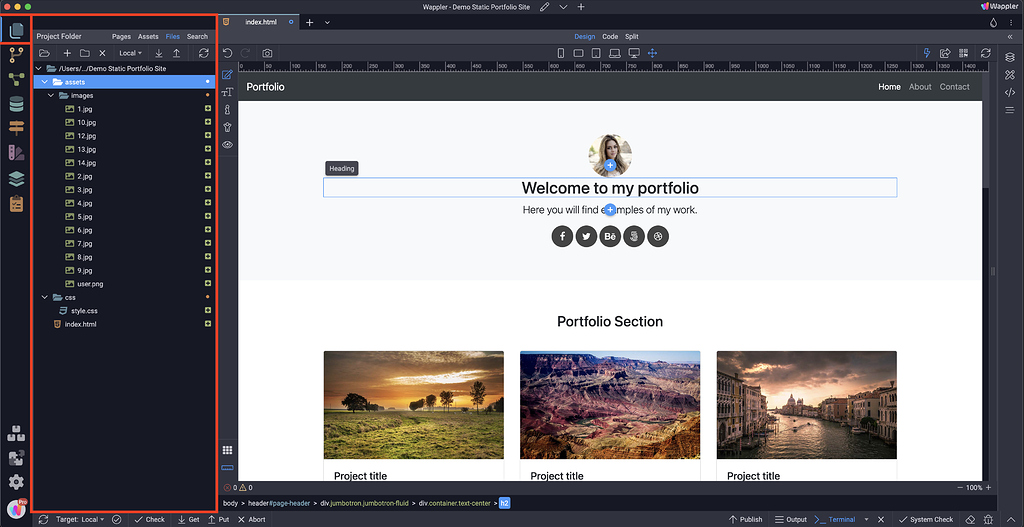The image size is (1024, 527).
Task: Click the color drop theme icon
Action: [x=993, y=22]
